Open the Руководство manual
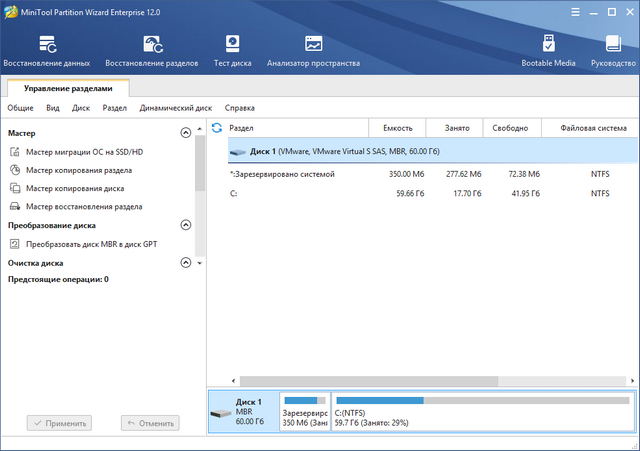This screenshot has height=451, width=640. point(613,51)
